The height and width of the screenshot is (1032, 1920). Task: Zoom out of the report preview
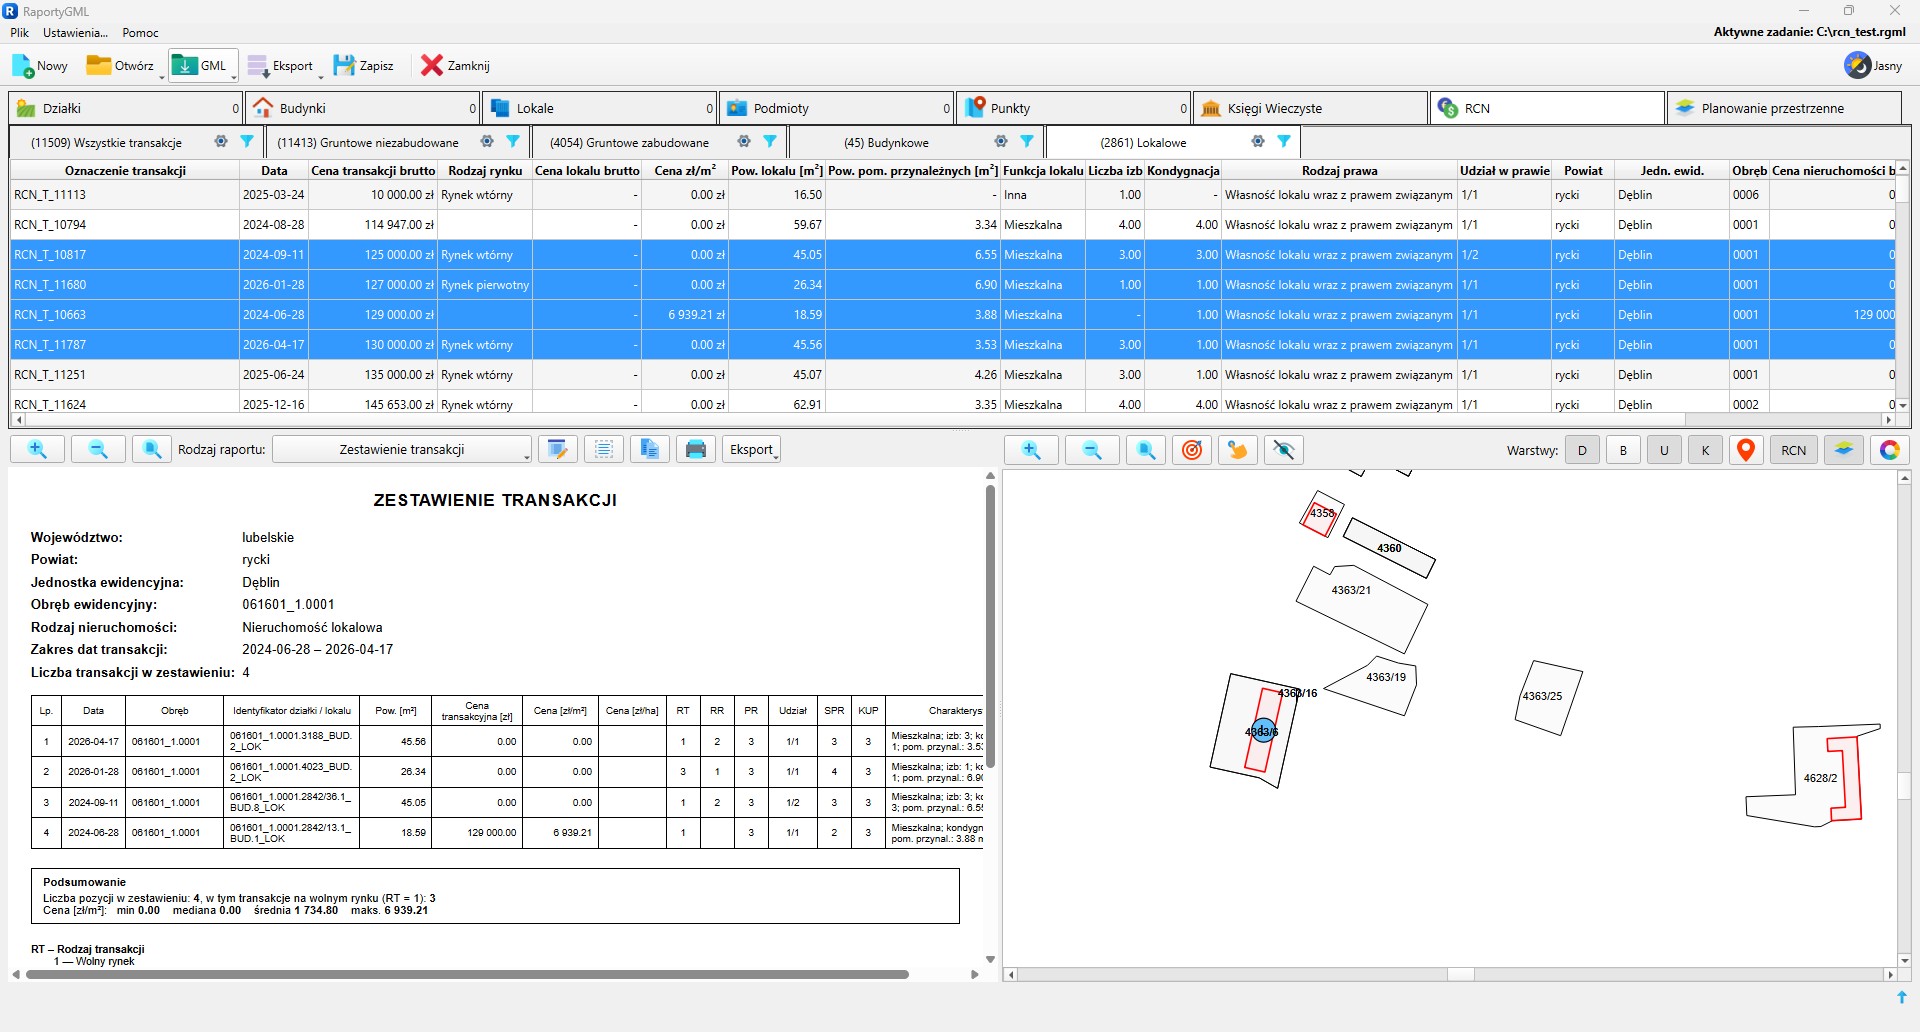[98, 450]
